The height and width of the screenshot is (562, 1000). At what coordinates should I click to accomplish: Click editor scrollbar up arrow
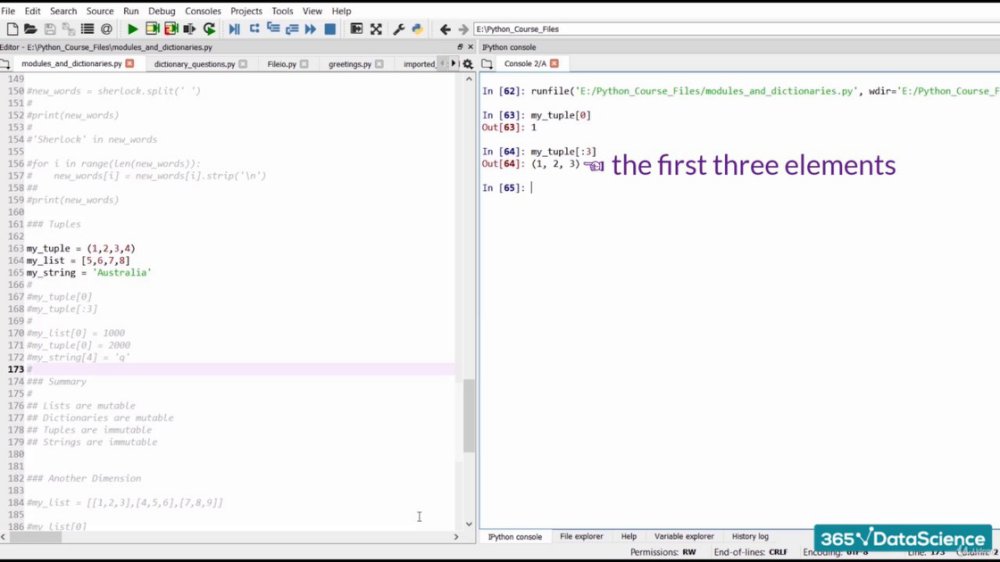point(469,79)
